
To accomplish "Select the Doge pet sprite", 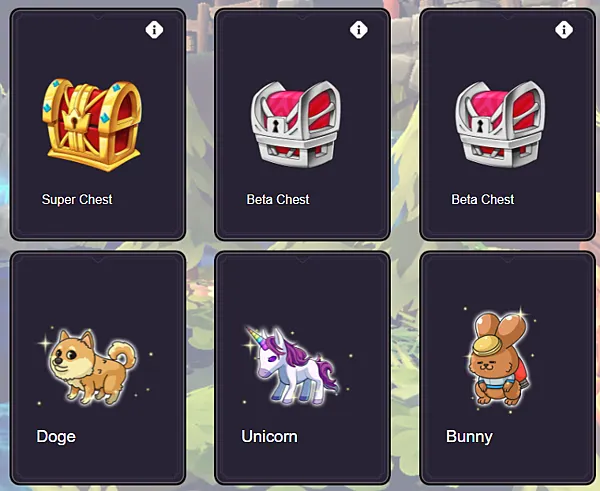I will point(93,367).
